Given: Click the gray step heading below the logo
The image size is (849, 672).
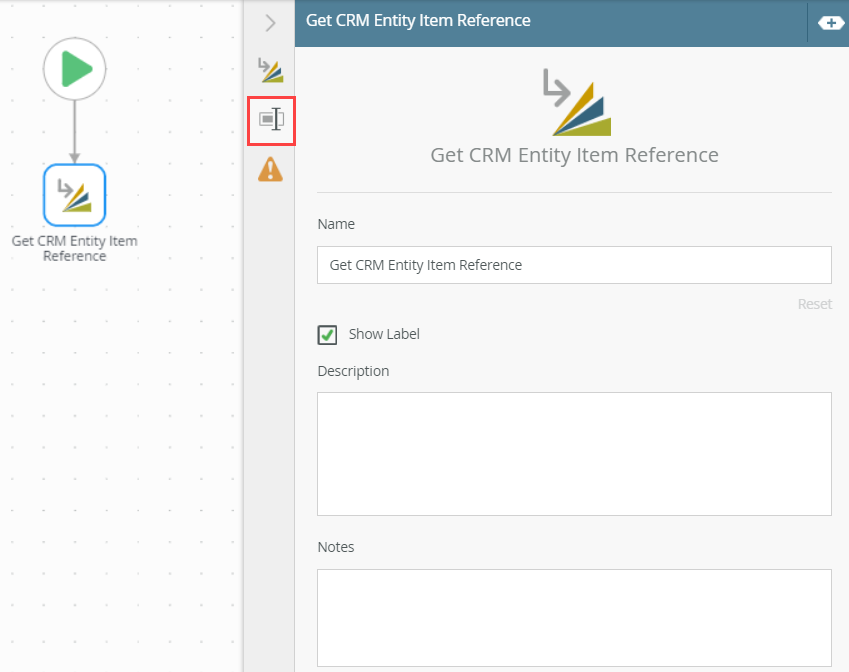Looking at the screenshot, I should coord(574,156).
